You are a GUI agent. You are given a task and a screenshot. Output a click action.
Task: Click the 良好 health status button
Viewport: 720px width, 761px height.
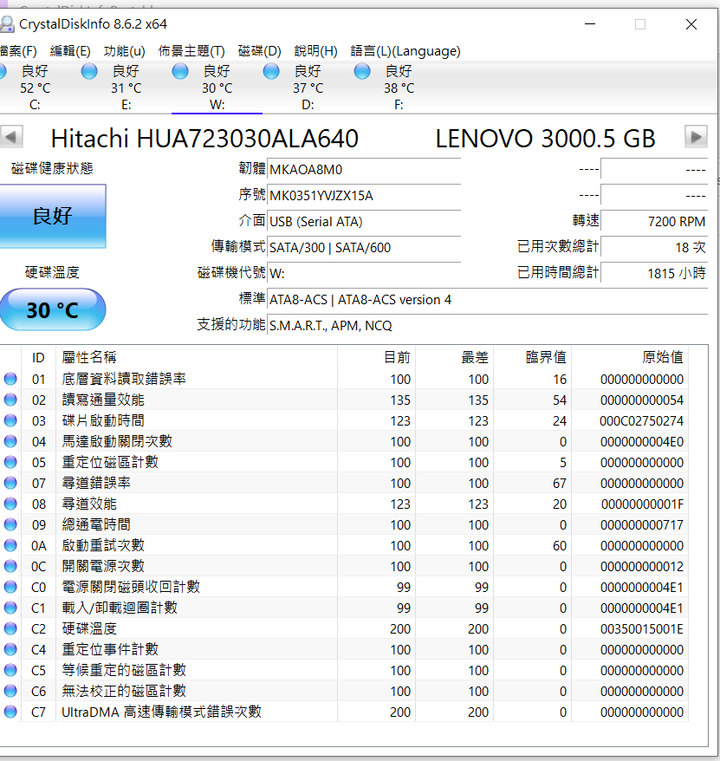click(52, 216)
